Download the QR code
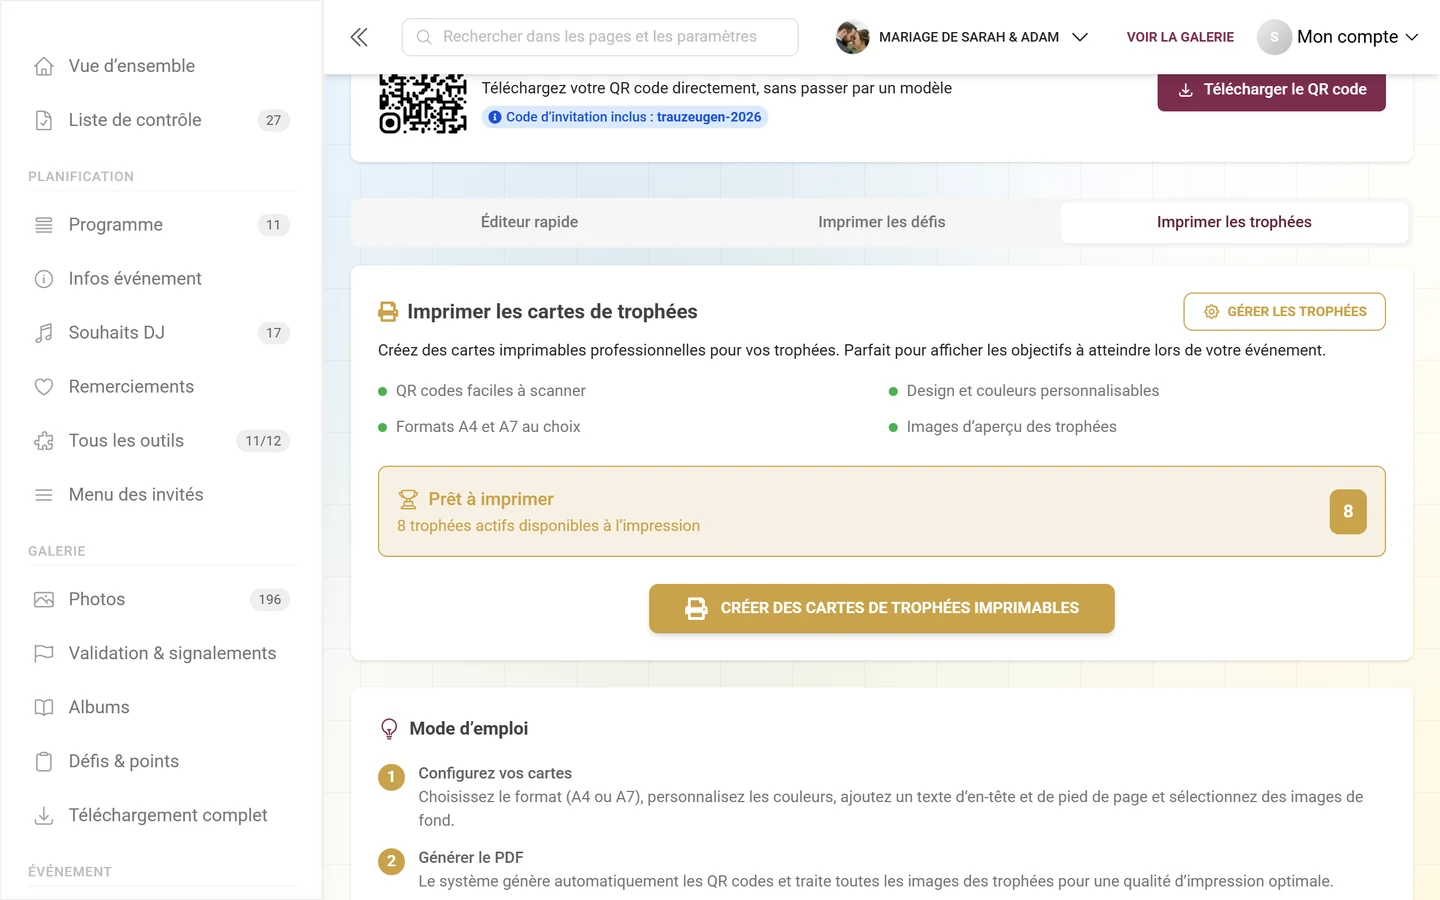 pos(1272,90)
